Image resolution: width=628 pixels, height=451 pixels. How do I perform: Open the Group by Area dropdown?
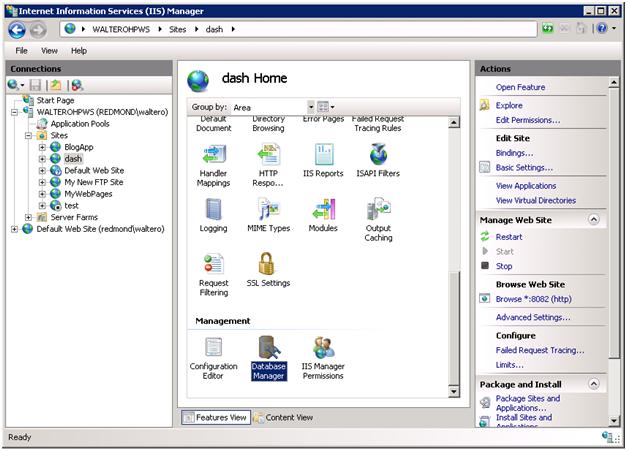point(311,107)
